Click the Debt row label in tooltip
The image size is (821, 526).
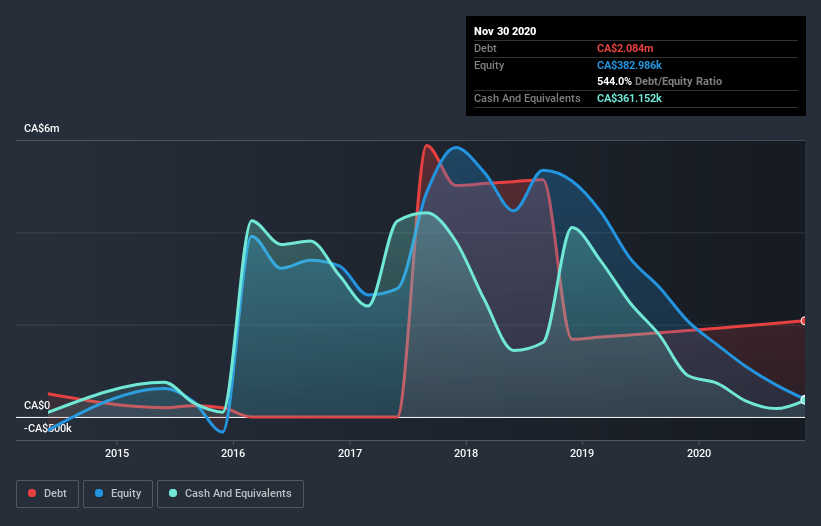point(485,49)
